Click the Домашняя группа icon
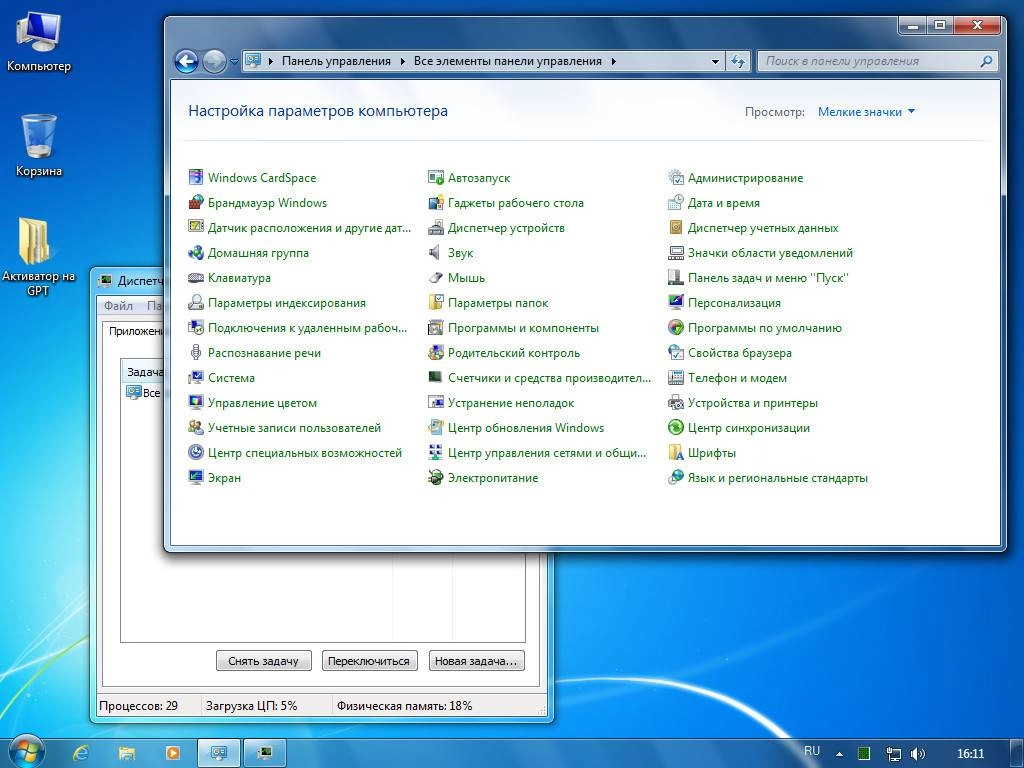 (x=195, y=252)
